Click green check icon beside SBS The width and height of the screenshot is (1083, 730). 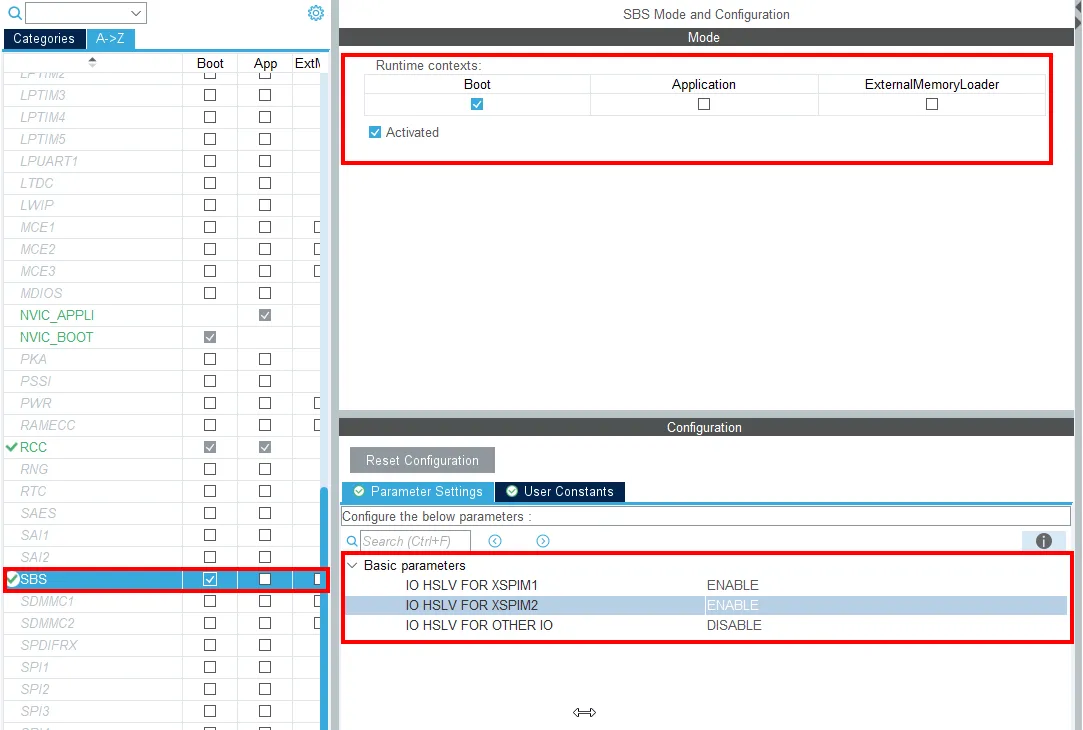coord(12,579)
